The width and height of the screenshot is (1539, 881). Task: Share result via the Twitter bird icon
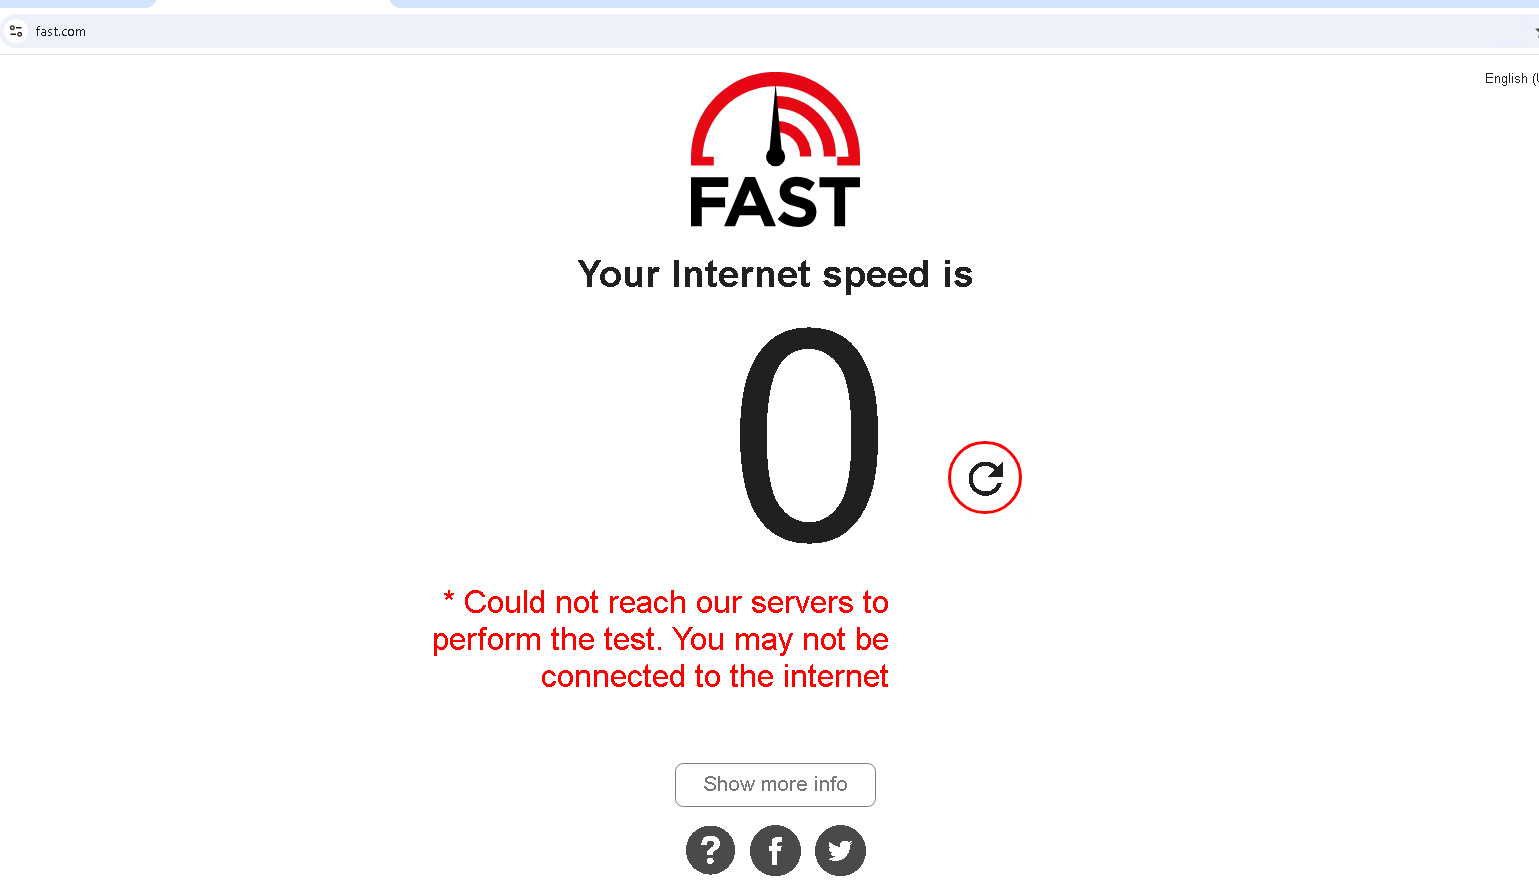coord(840,850)
